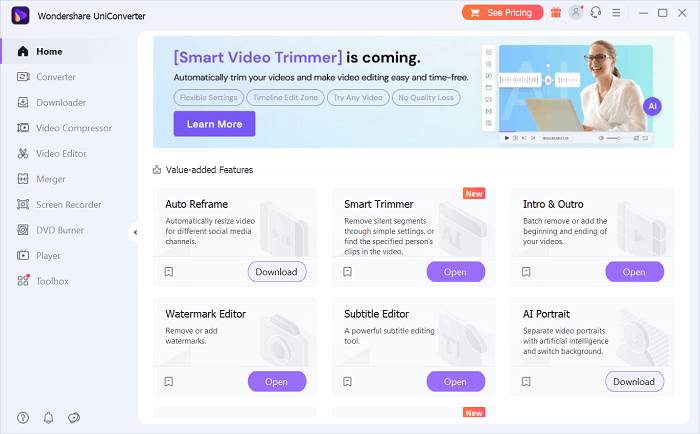Open the gift box icon in title bar
Image resolution: width=700 pixels, height=434 pixels.
point(556,12)
